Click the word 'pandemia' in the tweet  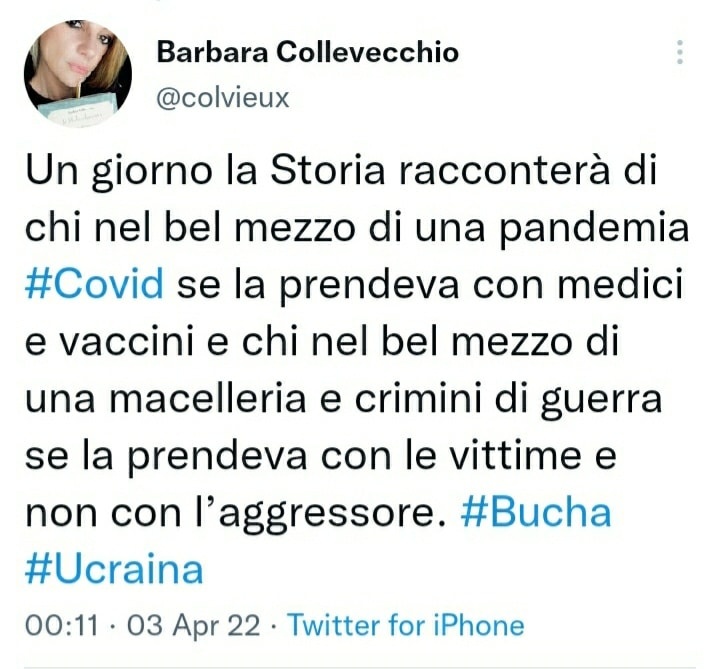tap(594, 230)
